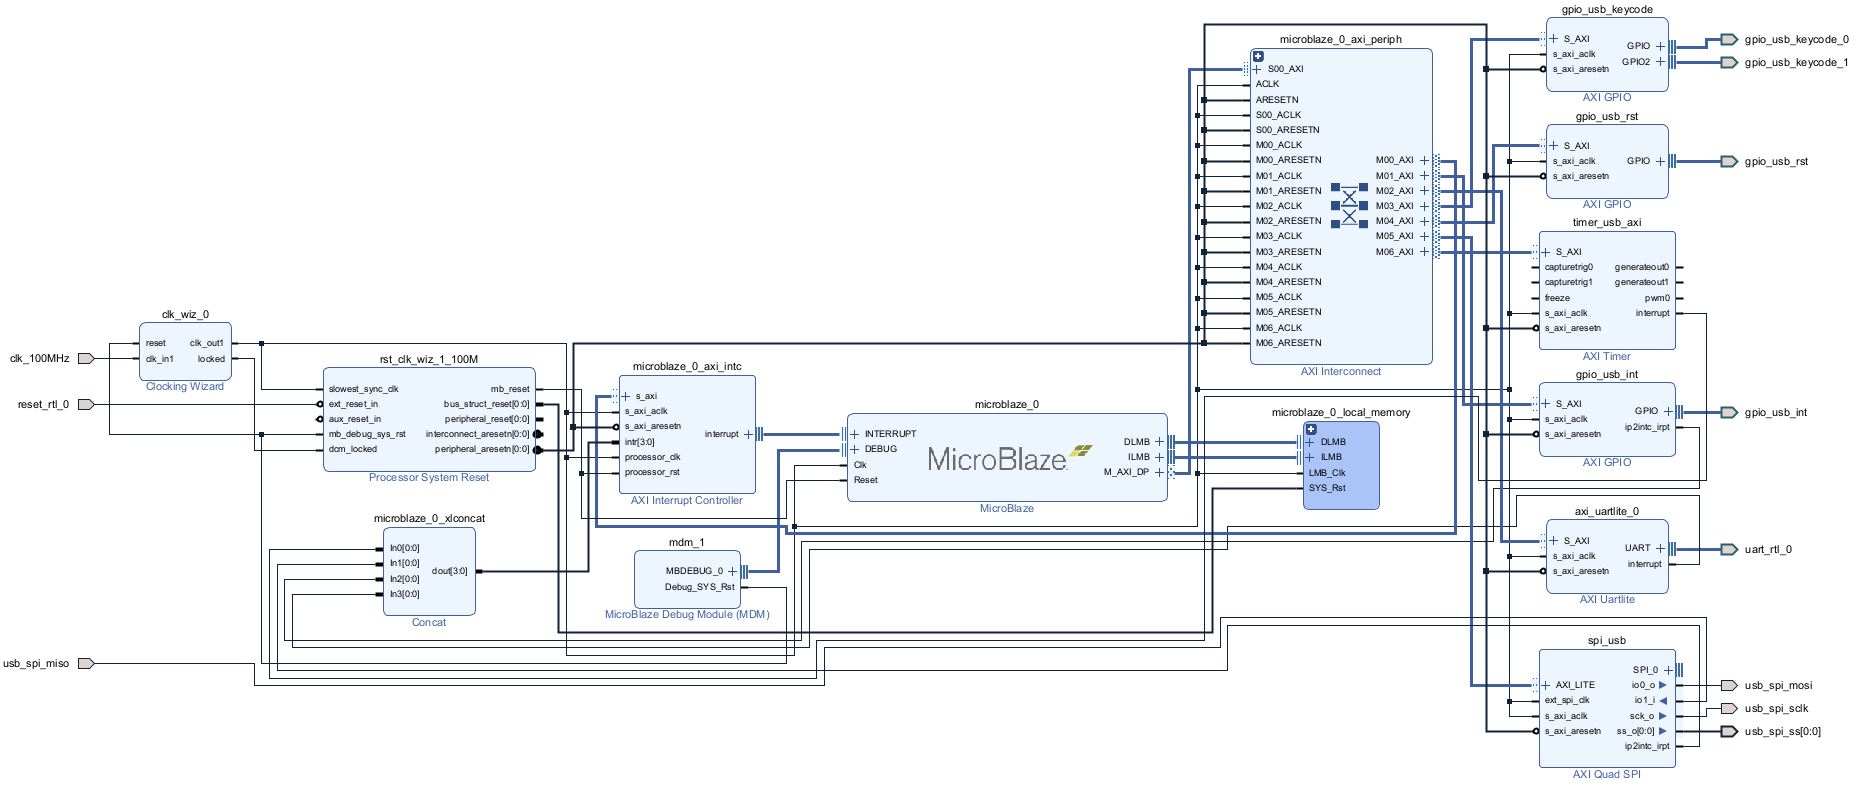Select the dout[3:0] pin on microblaze_0_xlconcat
The width and height of the screenshot is (1872, 789).
pos(449,572)
